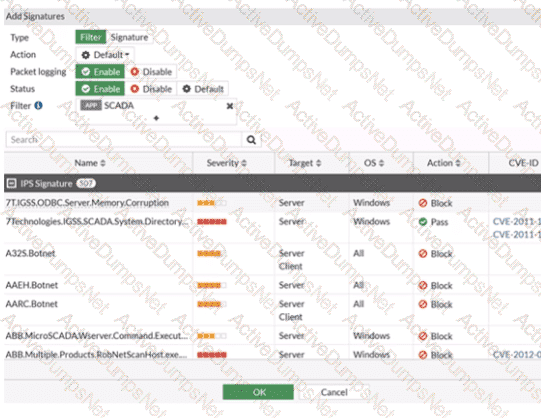This screenshot has height=418, width=541.
Task: Enable packet logging
Action: coord(100,72)
